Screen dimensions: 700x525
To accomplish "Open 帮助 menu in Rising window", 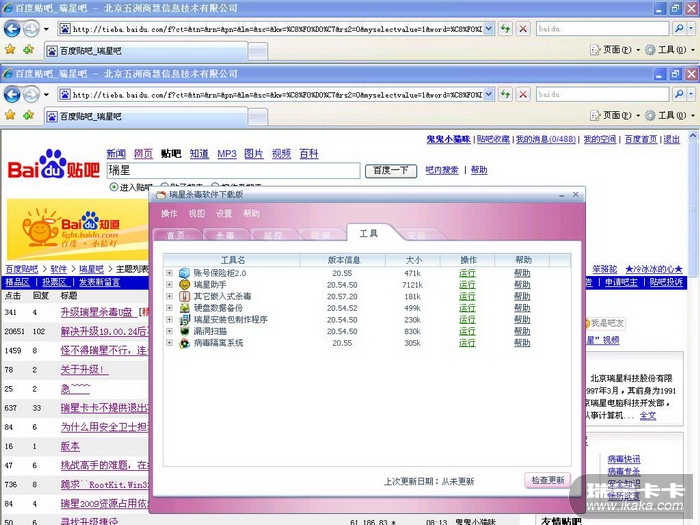I will (251, 213).
